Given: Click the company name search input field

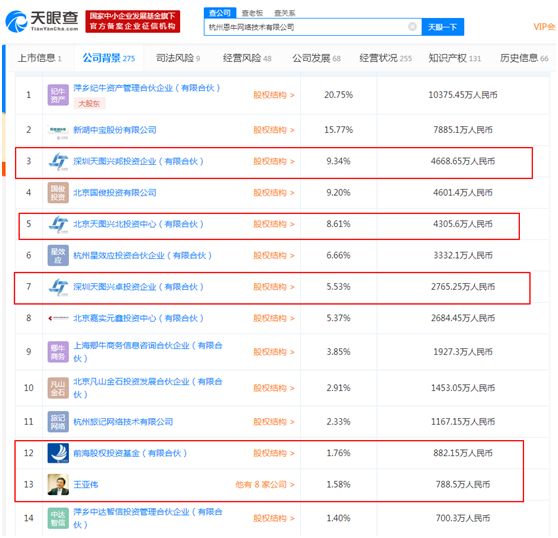Looking at the screenshot, I should pyautogui.click(x=306, y=27).
